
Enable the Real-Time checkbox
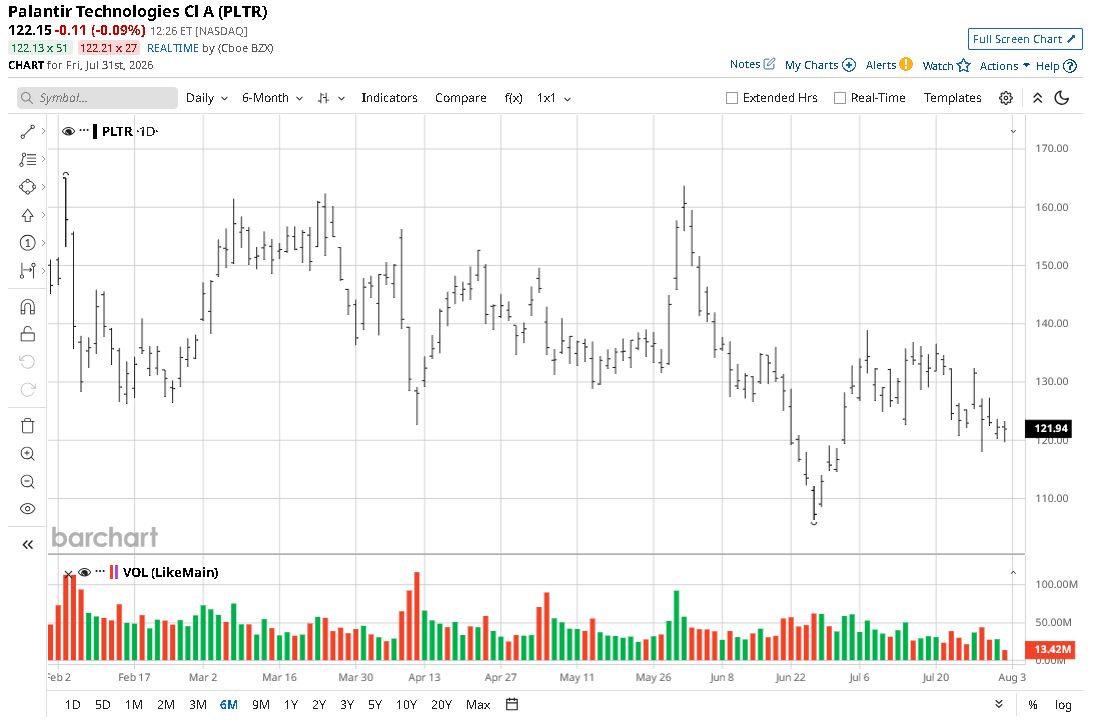coord(840,98)
